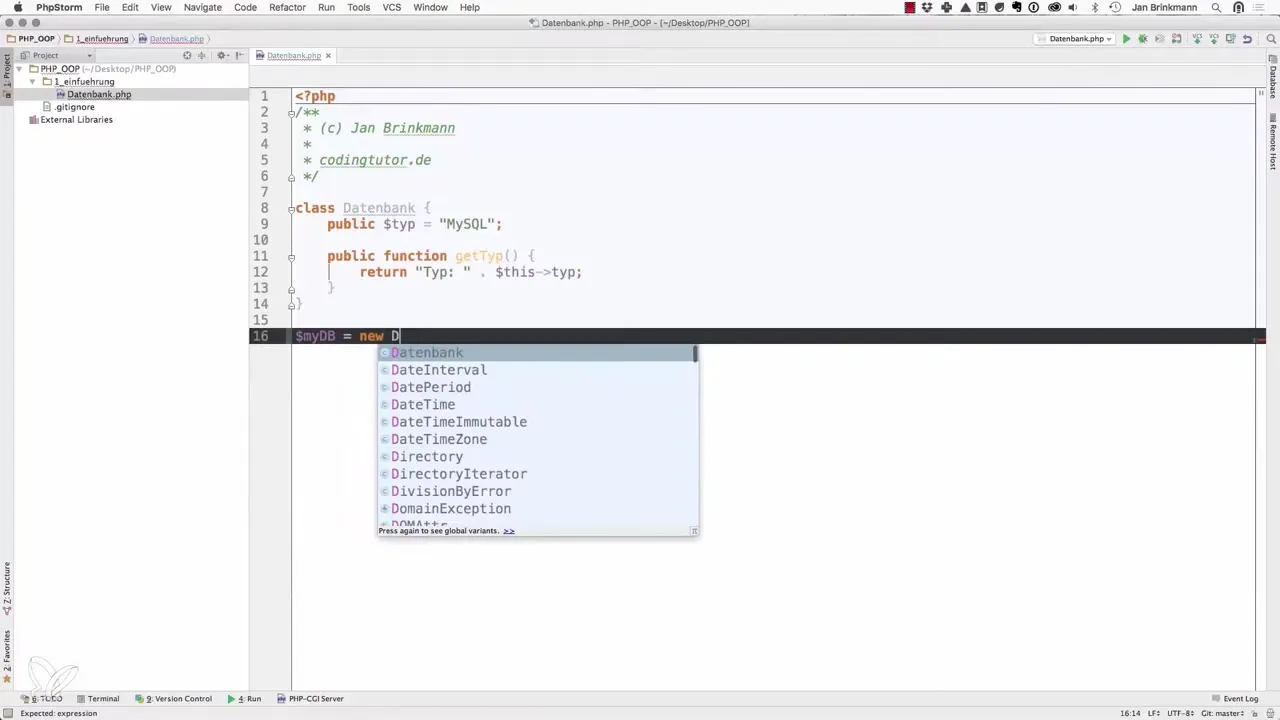Open the Refactor menu
The height and width of the screenshot is (720, 1280).
pyautogui.click(x=287, y=7)
